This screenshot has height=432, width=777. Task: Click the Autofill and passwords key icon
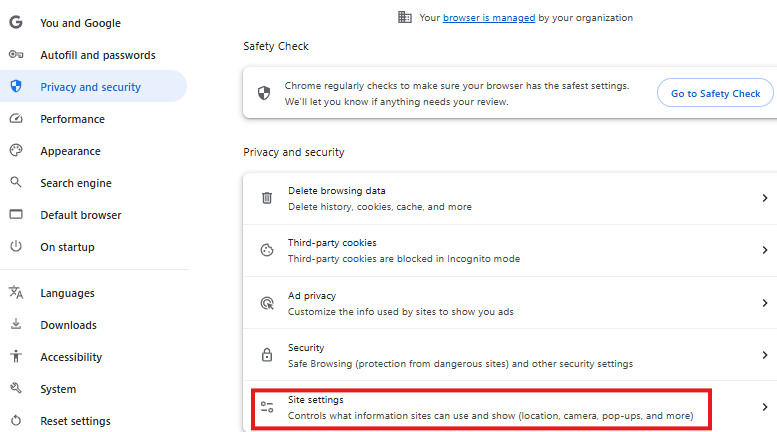pos(16,55)
